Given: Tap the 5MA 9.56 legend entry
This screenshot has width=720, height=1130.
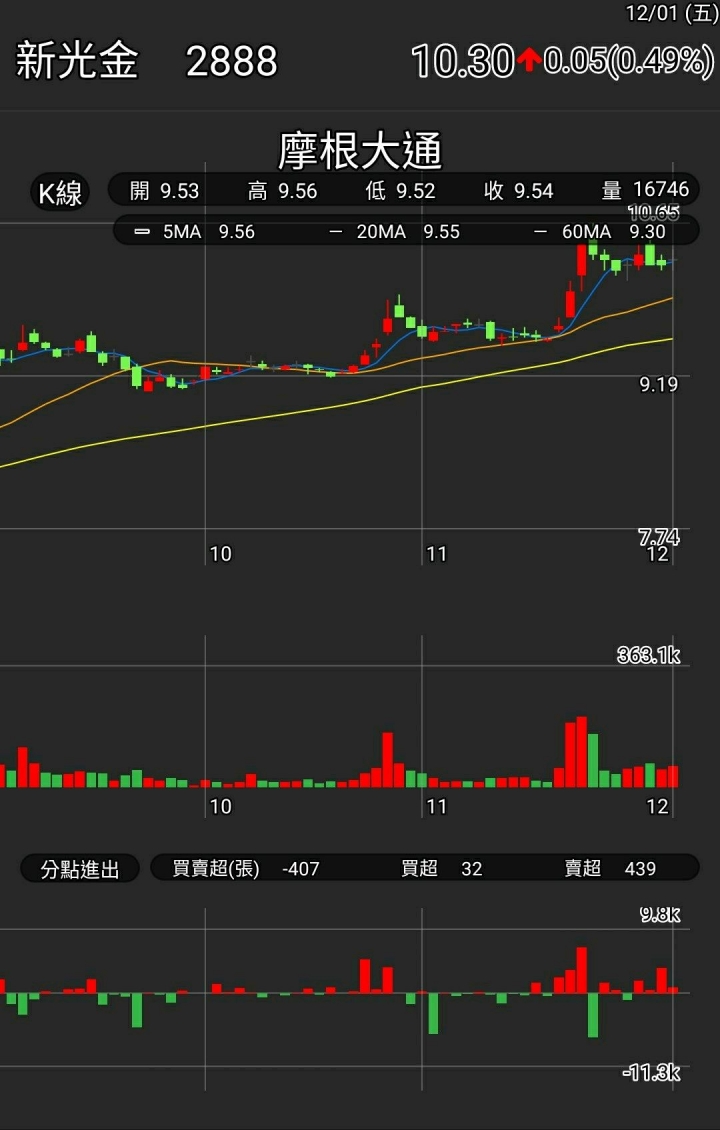Looking at the screenshot, I should pyautogui.click(x=195, y=232).
